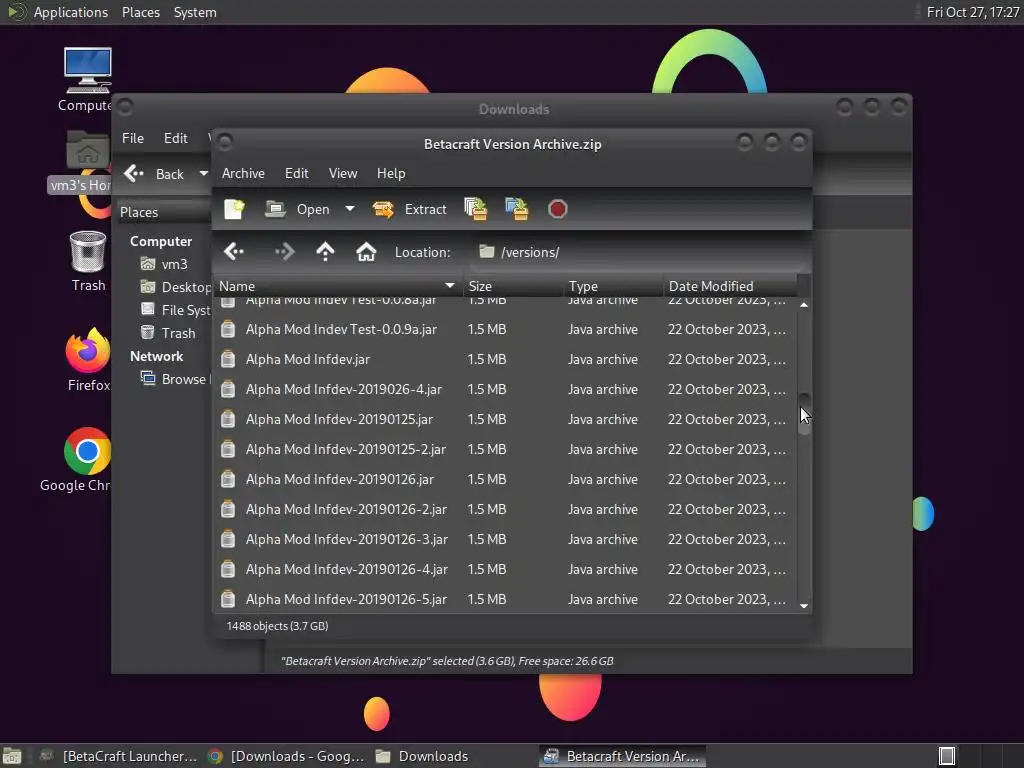The height and width of the screenshot is (768, 1024).
Task: Open Edit menu in Downloads window
Action: coord(176,138)
